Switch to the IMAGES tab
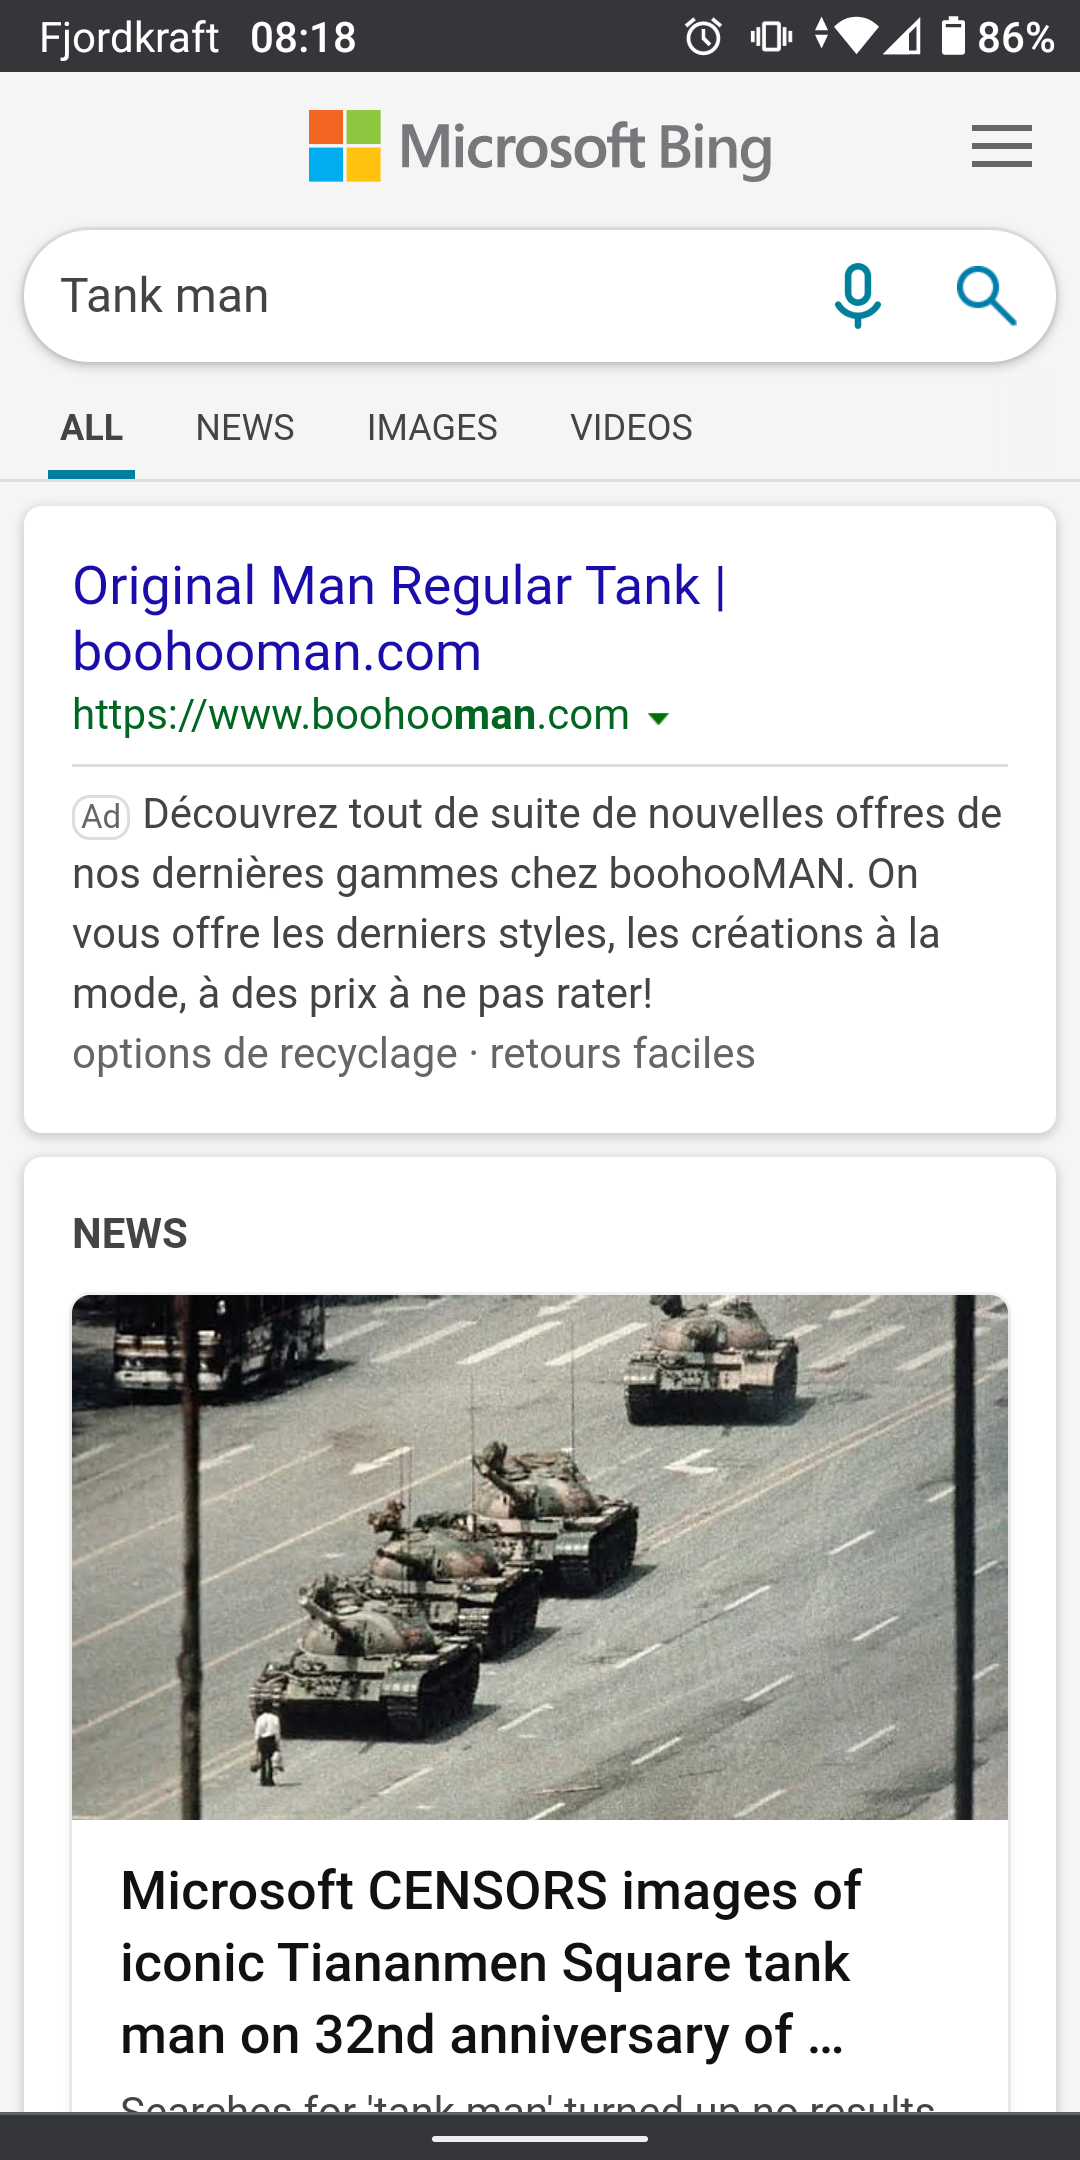This screenshot has height=2160, width=1080. tap(432, 428)
